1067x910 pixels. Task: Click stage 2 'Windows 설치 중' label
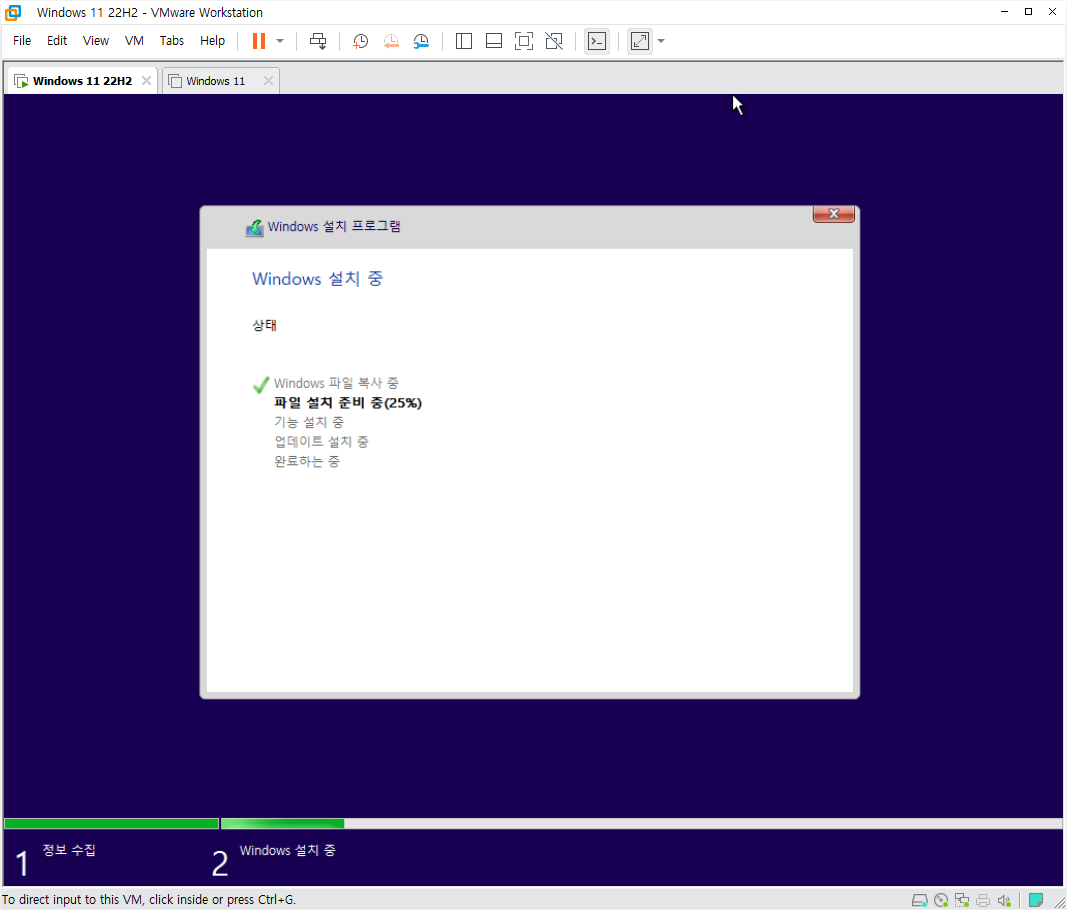point(287,850)
